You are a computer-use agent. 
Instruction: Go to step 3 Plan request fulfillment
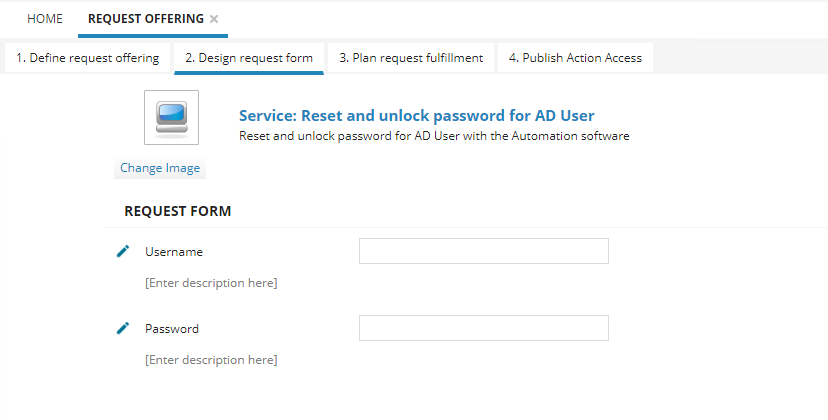coord(411,58)
